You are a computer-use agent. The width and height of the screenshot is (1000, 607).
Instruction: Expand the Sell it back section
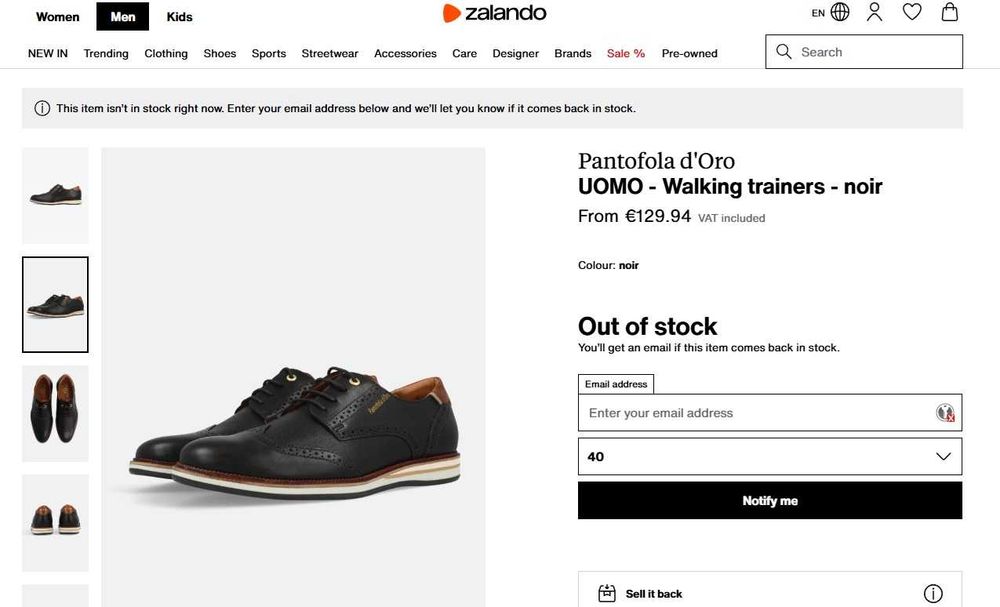pyautogui.click(x=654, y=594)
